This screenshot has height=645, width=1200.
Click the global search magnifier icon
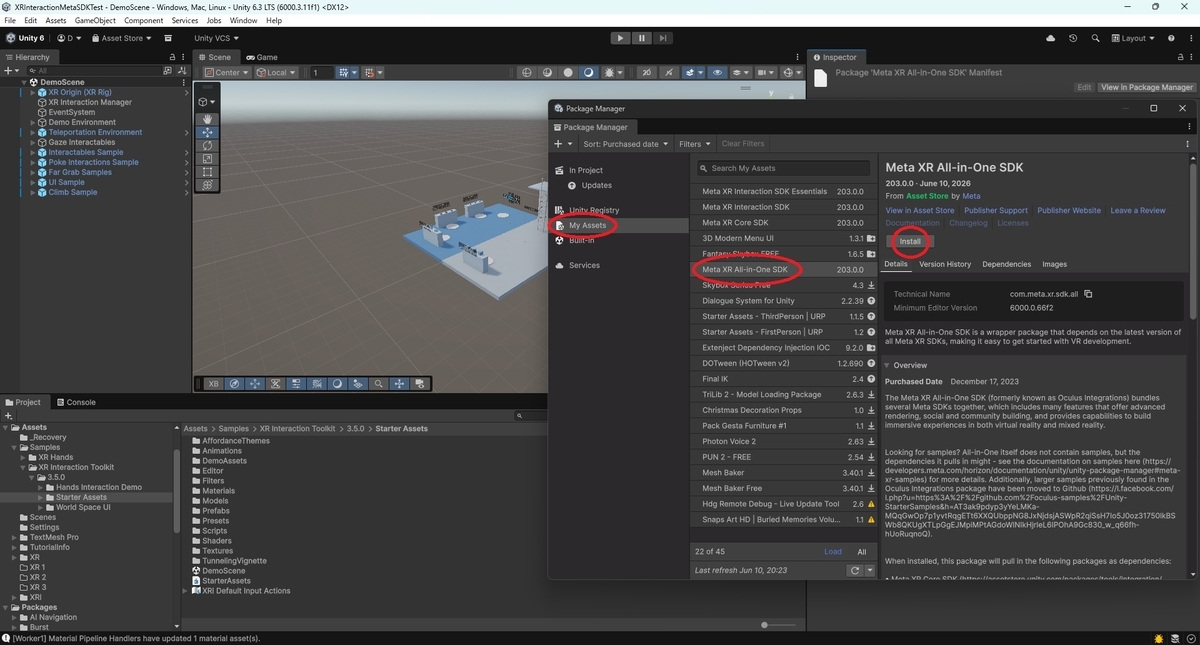1093,38
